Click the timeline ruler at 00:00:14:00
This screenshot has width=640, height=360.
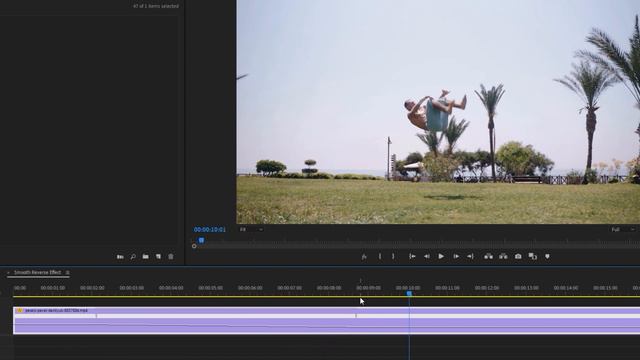click(x=566, y=288)
